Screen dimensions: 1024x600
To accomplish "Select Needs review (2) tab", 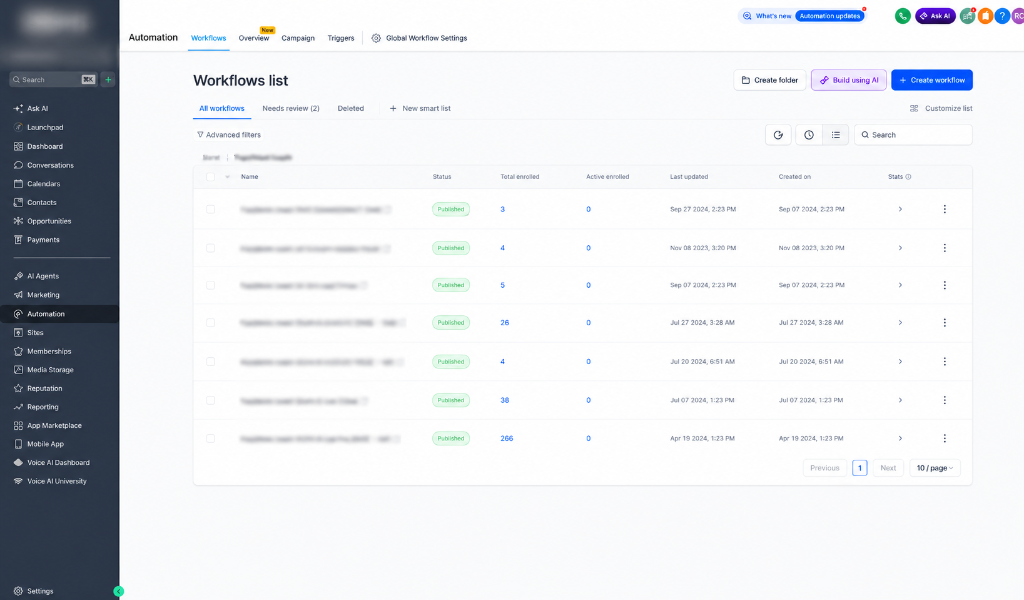I will tap(291, 108).
